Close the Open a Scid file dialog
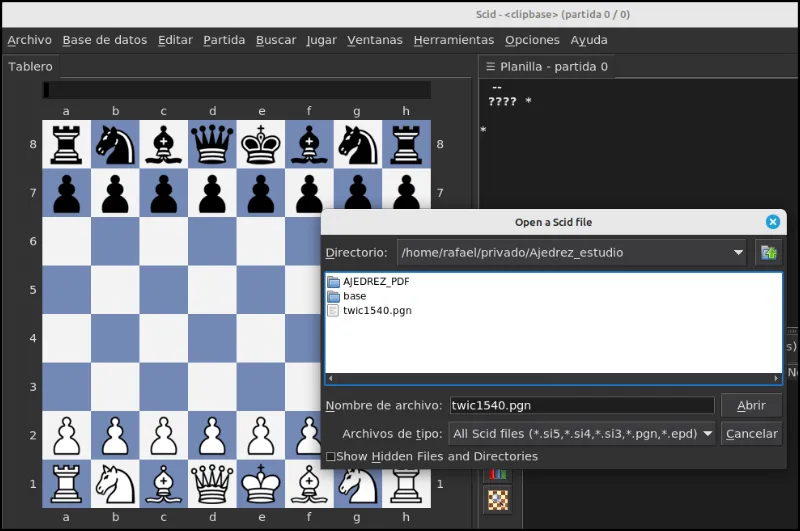 tap(772, 222)
